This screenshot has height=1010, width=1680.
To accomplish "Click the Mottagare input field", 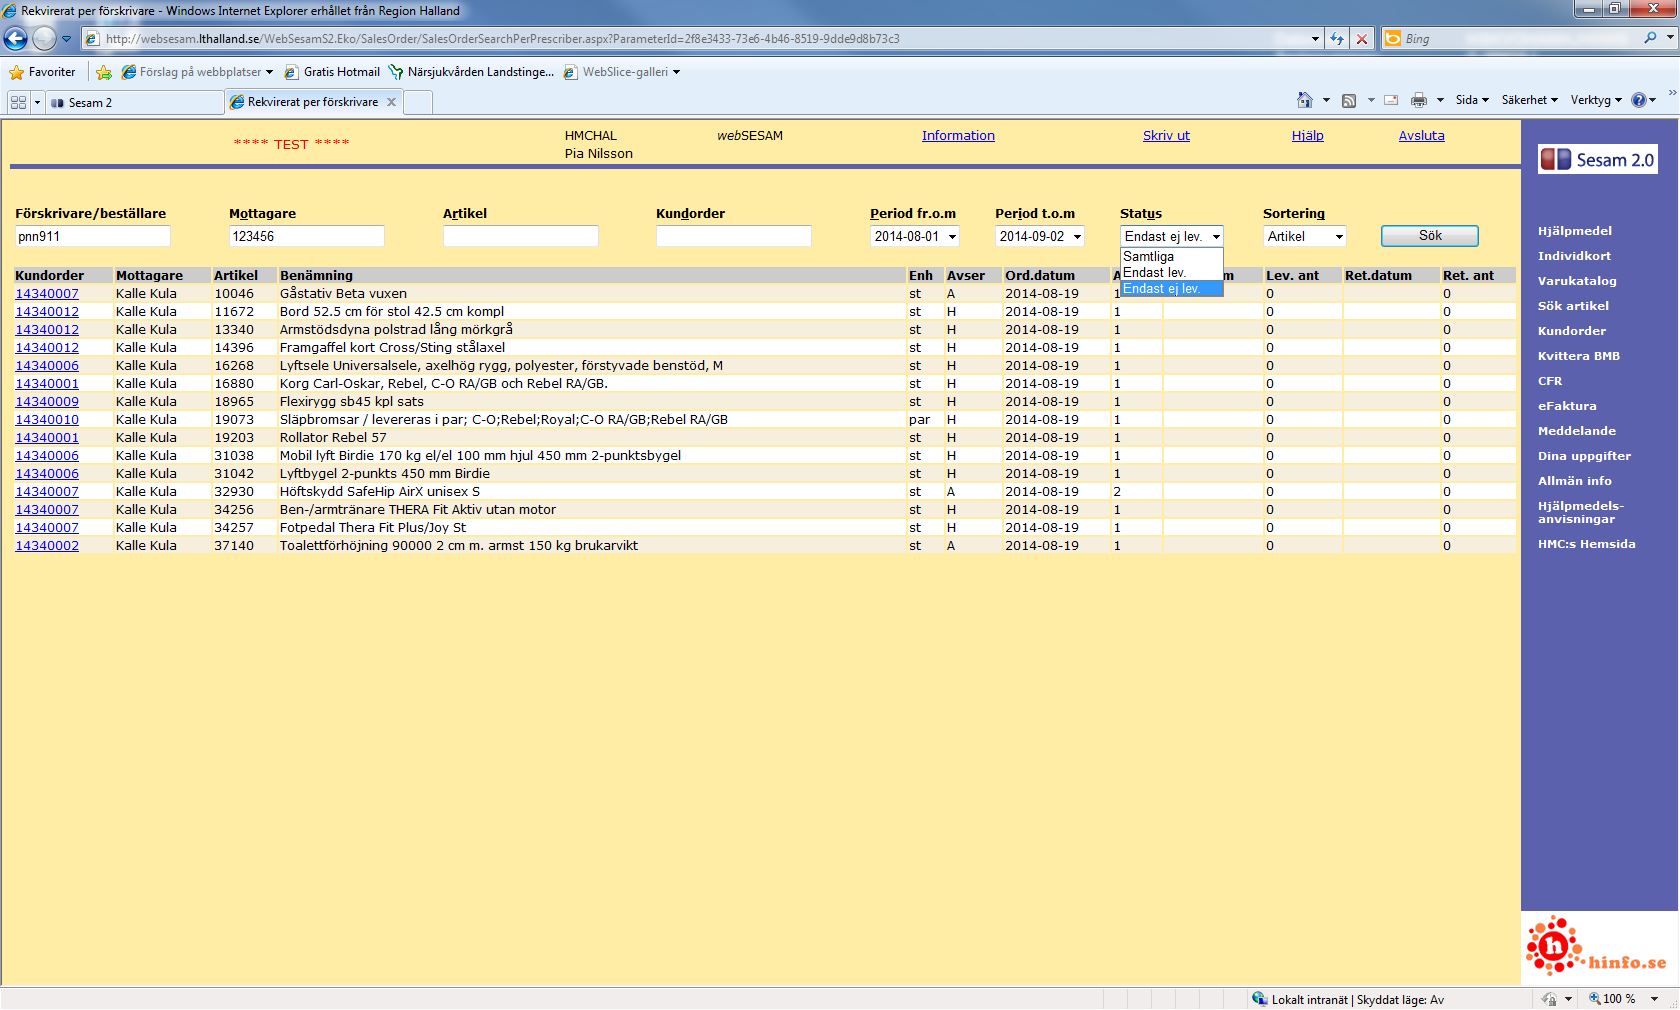I will 307,236.
